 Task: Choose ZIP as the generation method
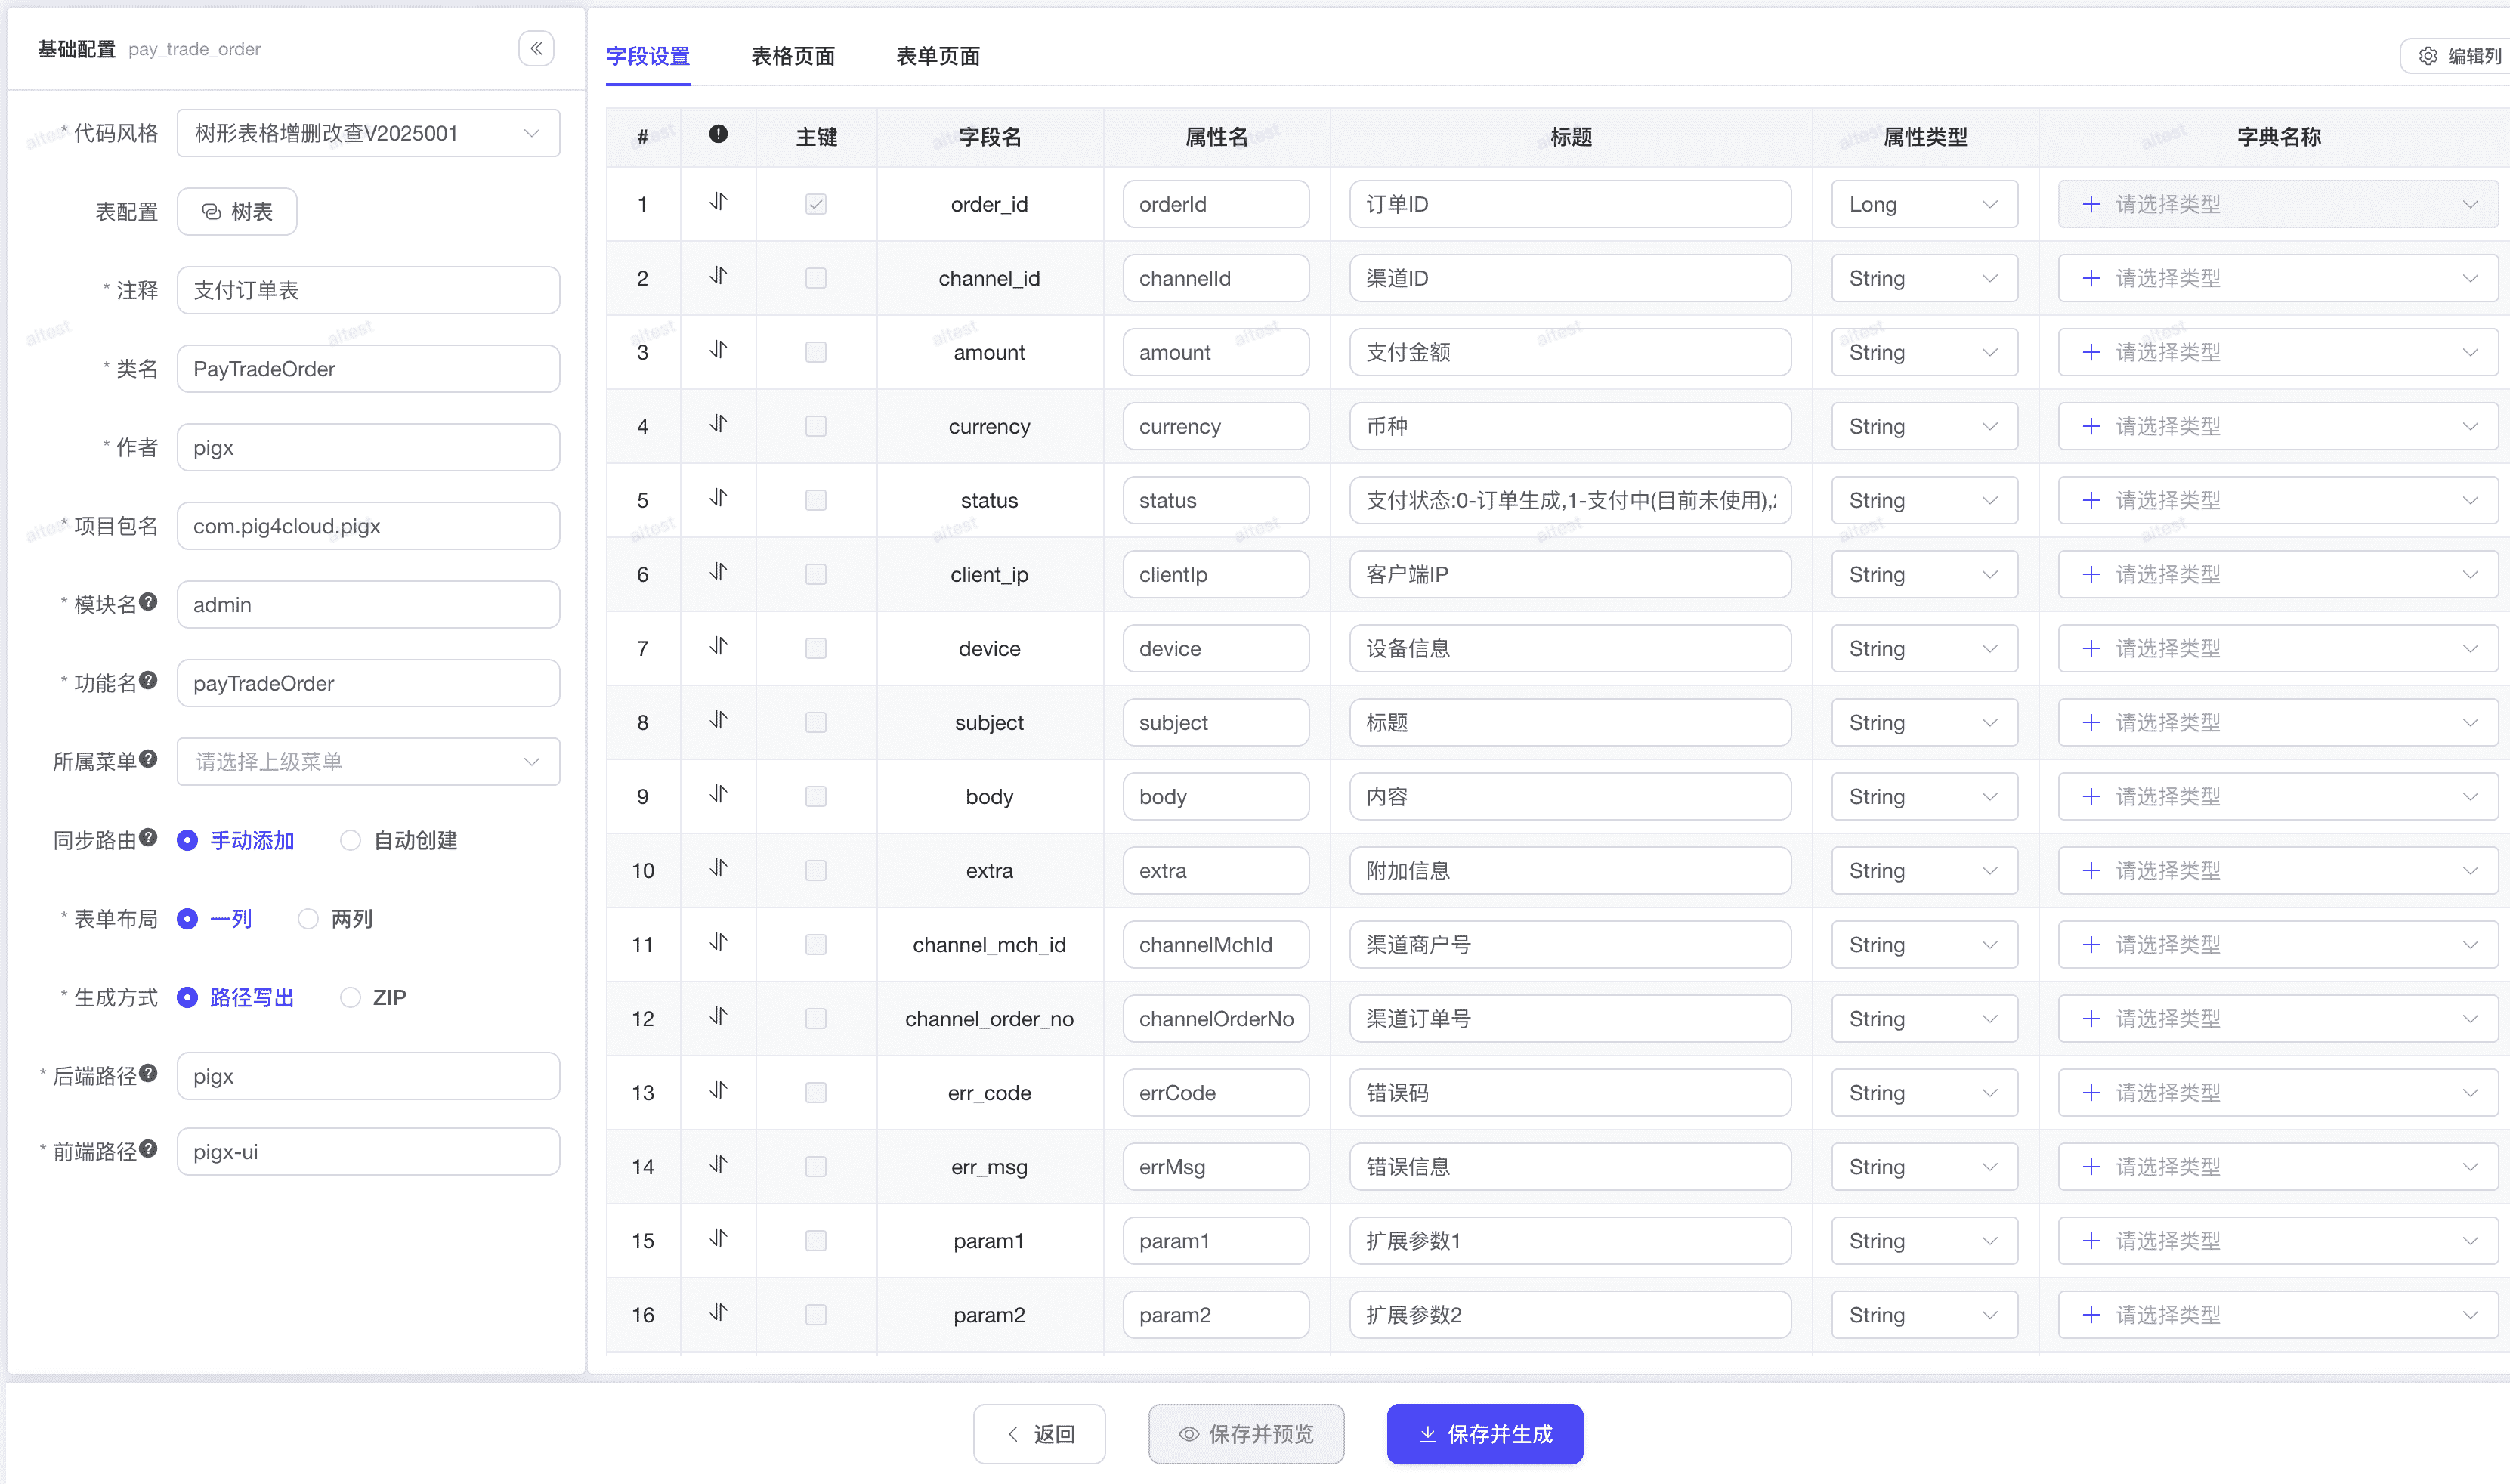pyautogui.click(x=350, y=997)
